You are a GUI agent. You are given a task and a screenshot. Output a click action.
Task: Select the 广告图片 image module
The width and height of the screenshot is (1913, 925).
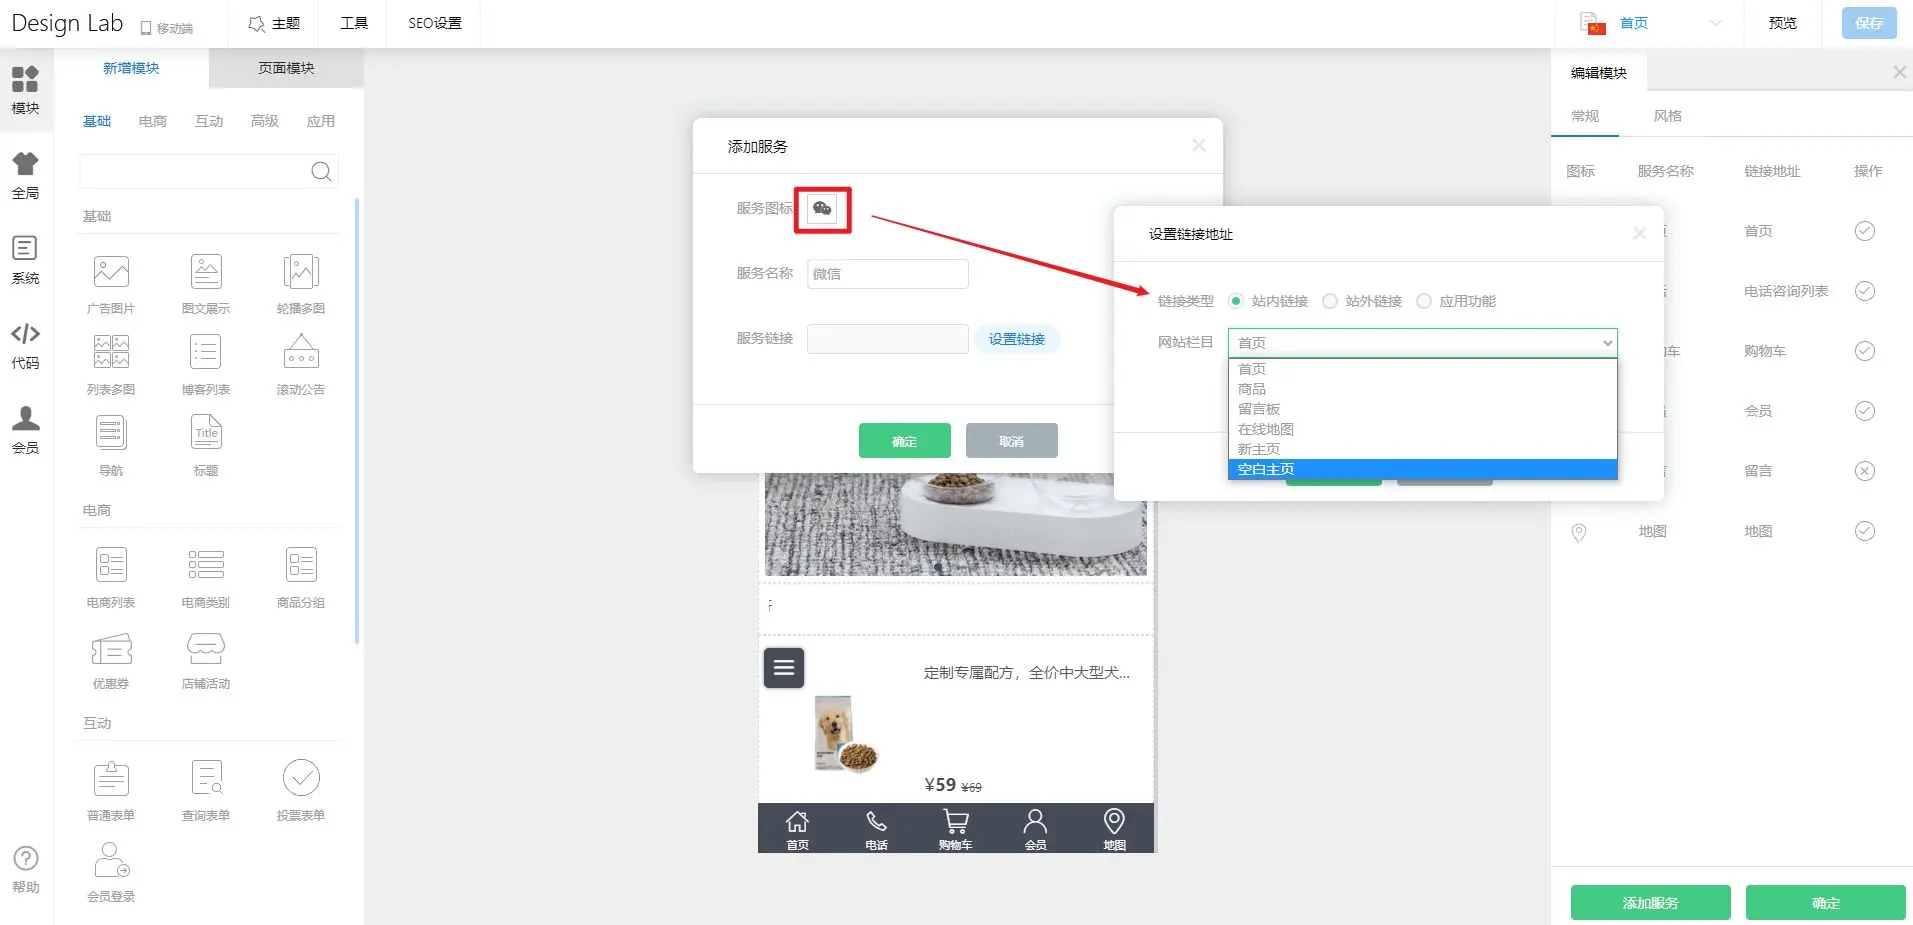[x=111, y=282]
